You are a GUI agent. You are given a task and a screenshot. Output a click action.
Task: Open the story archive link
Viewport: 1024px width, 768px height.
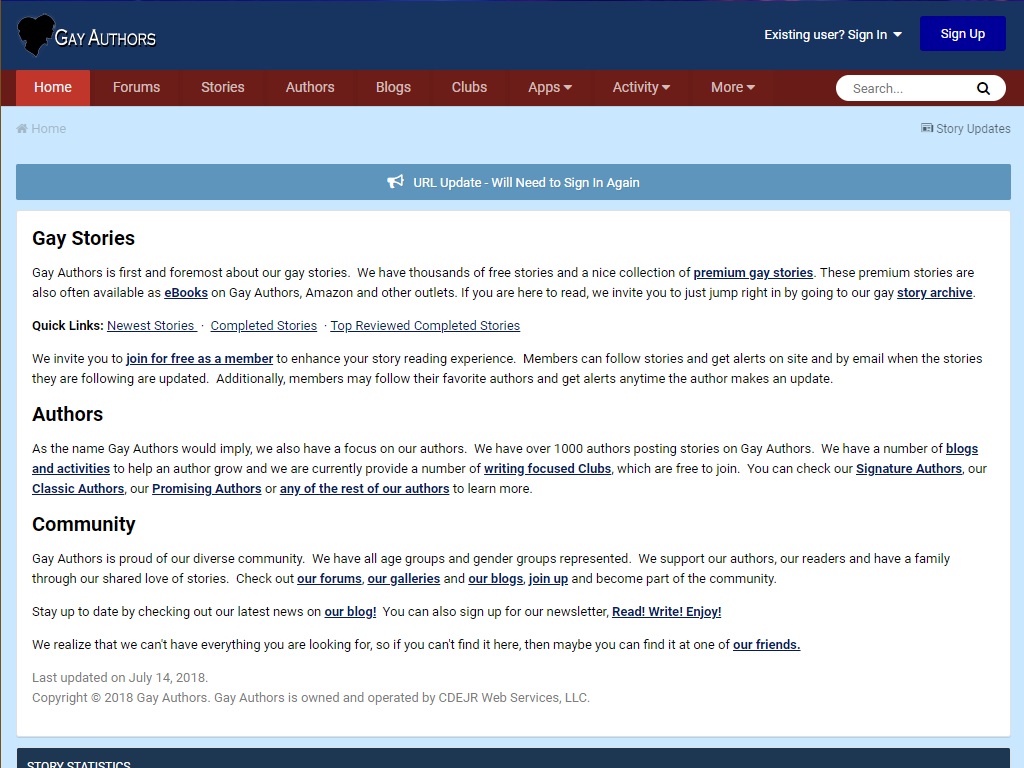tap(935, 293)
